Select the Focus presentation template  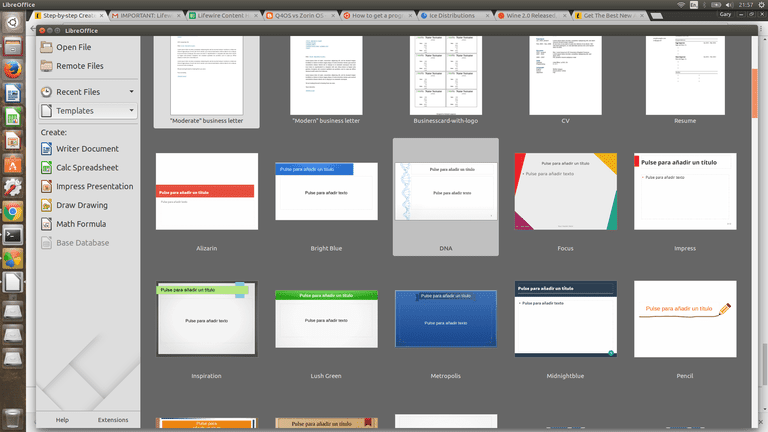565,197
